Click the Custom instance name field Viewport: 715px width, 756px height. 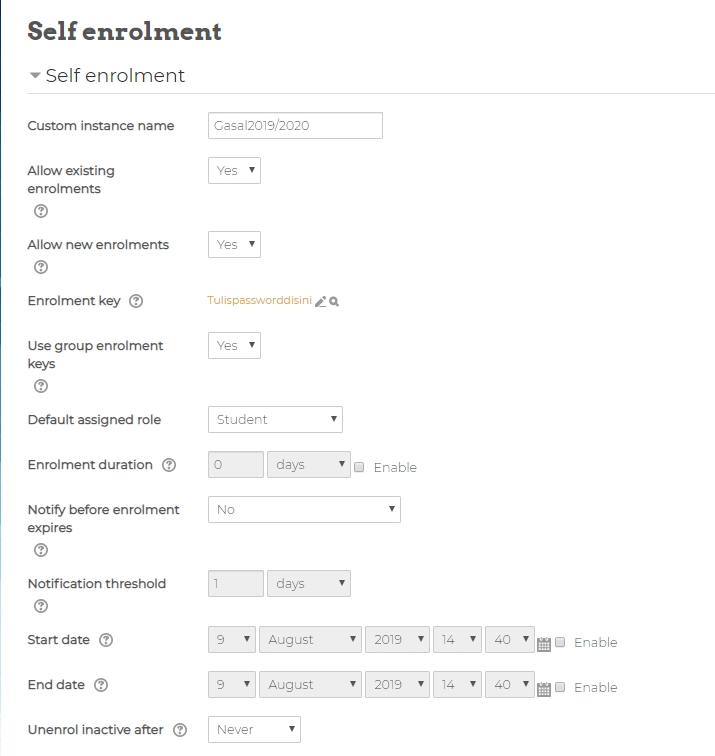[x=295, y=126]
